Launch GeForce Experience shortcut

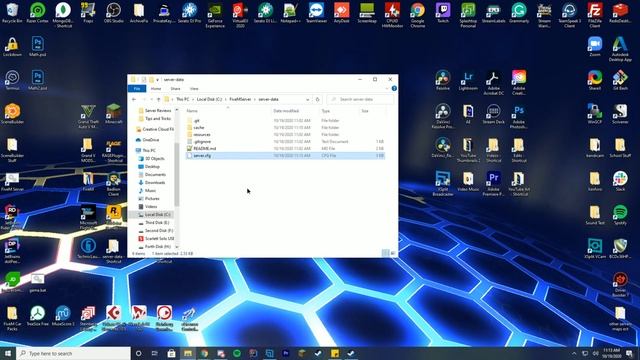click(215, 15)
